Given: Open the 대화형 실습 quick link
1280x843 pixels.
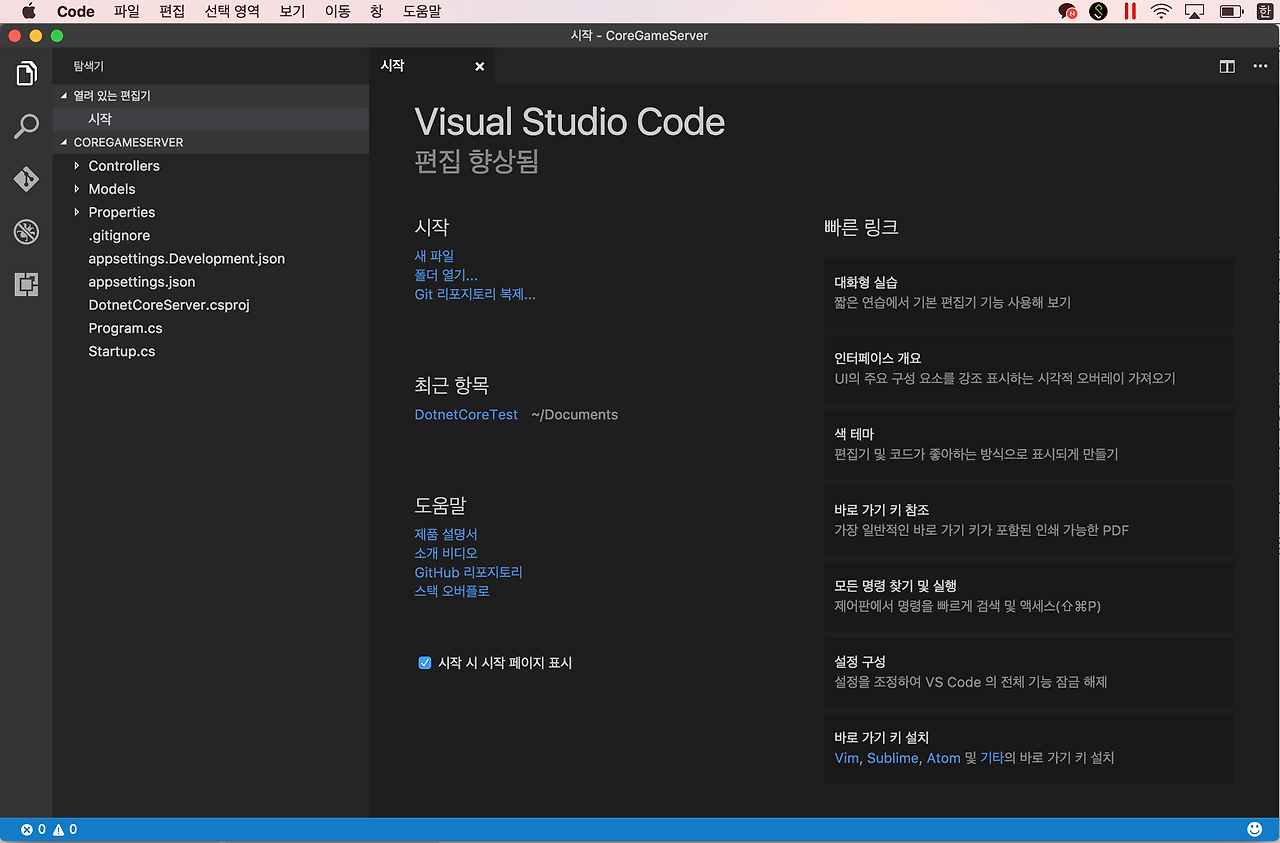Looking at the screenshot, I should 1029,293.
